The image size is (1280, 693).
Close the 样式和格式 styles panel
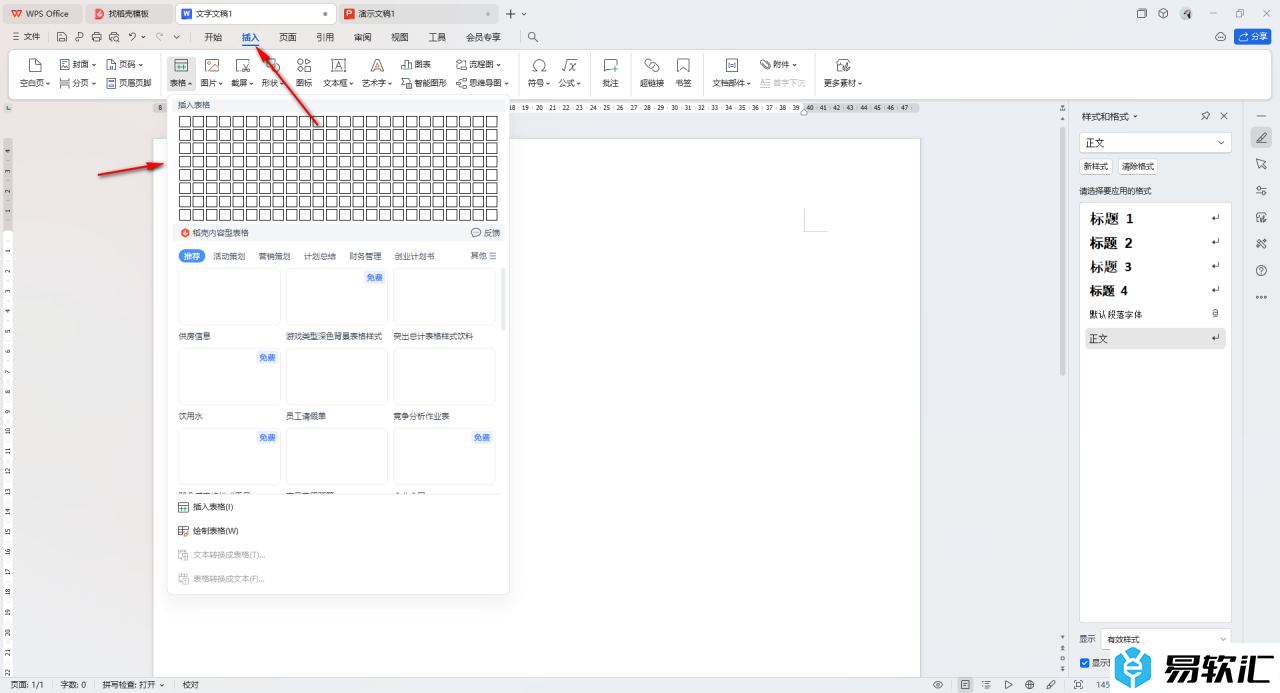click(x=1224, y=116)
